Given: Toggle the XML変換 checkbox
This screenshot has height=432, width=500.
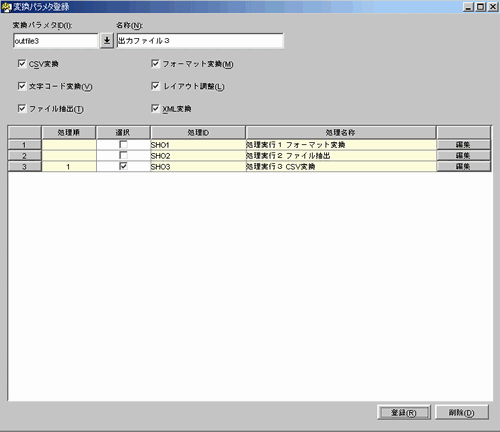Looking at the screenshot, I should 155,108.
